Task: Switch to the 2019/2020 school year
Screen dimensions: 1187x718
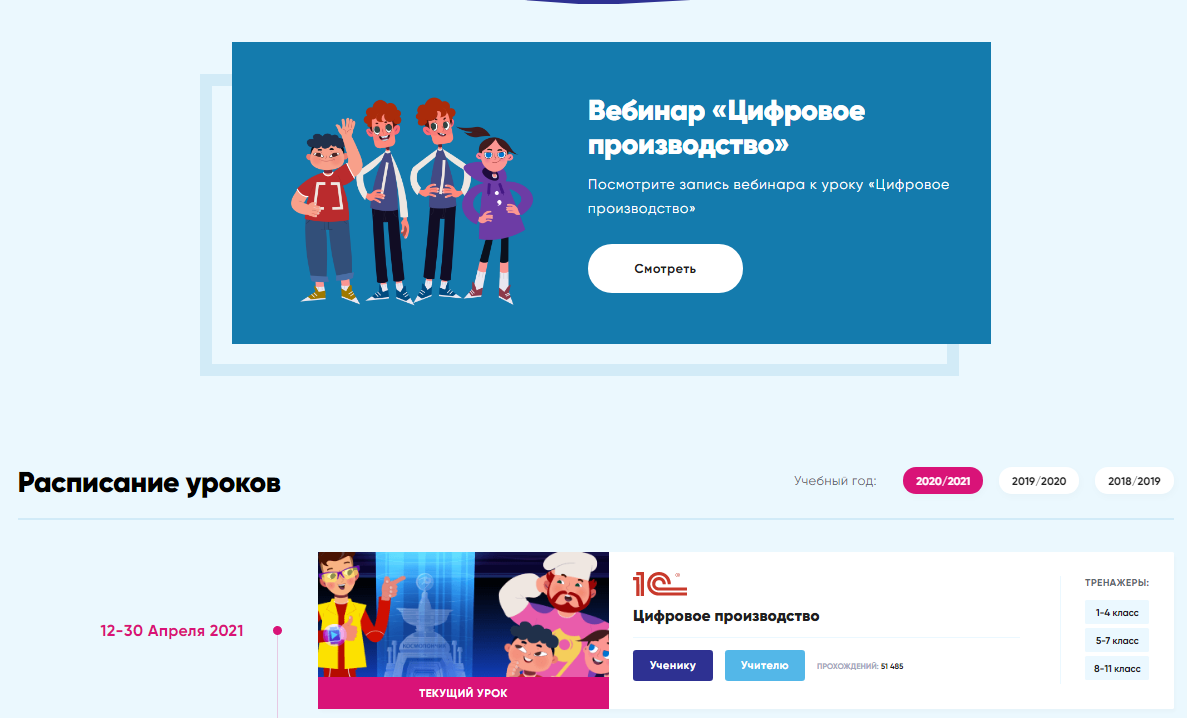Action: tap(1039, 481)
